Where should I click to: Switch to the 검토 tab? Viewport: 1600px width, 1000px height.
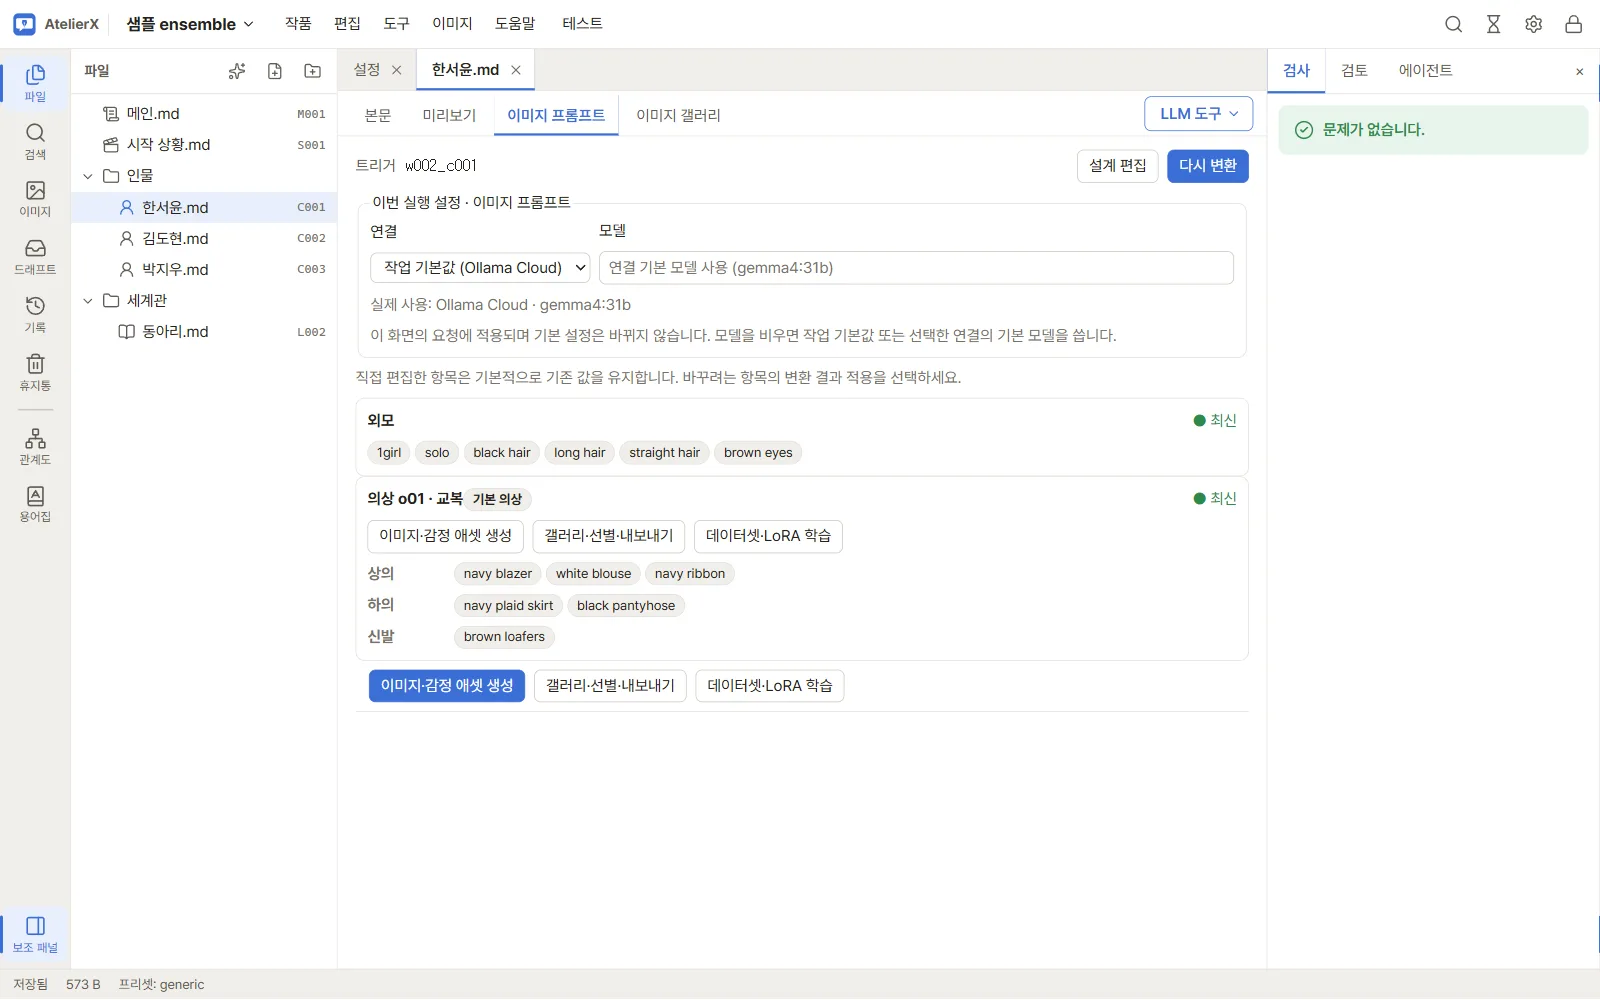[x=1354, y=71]
